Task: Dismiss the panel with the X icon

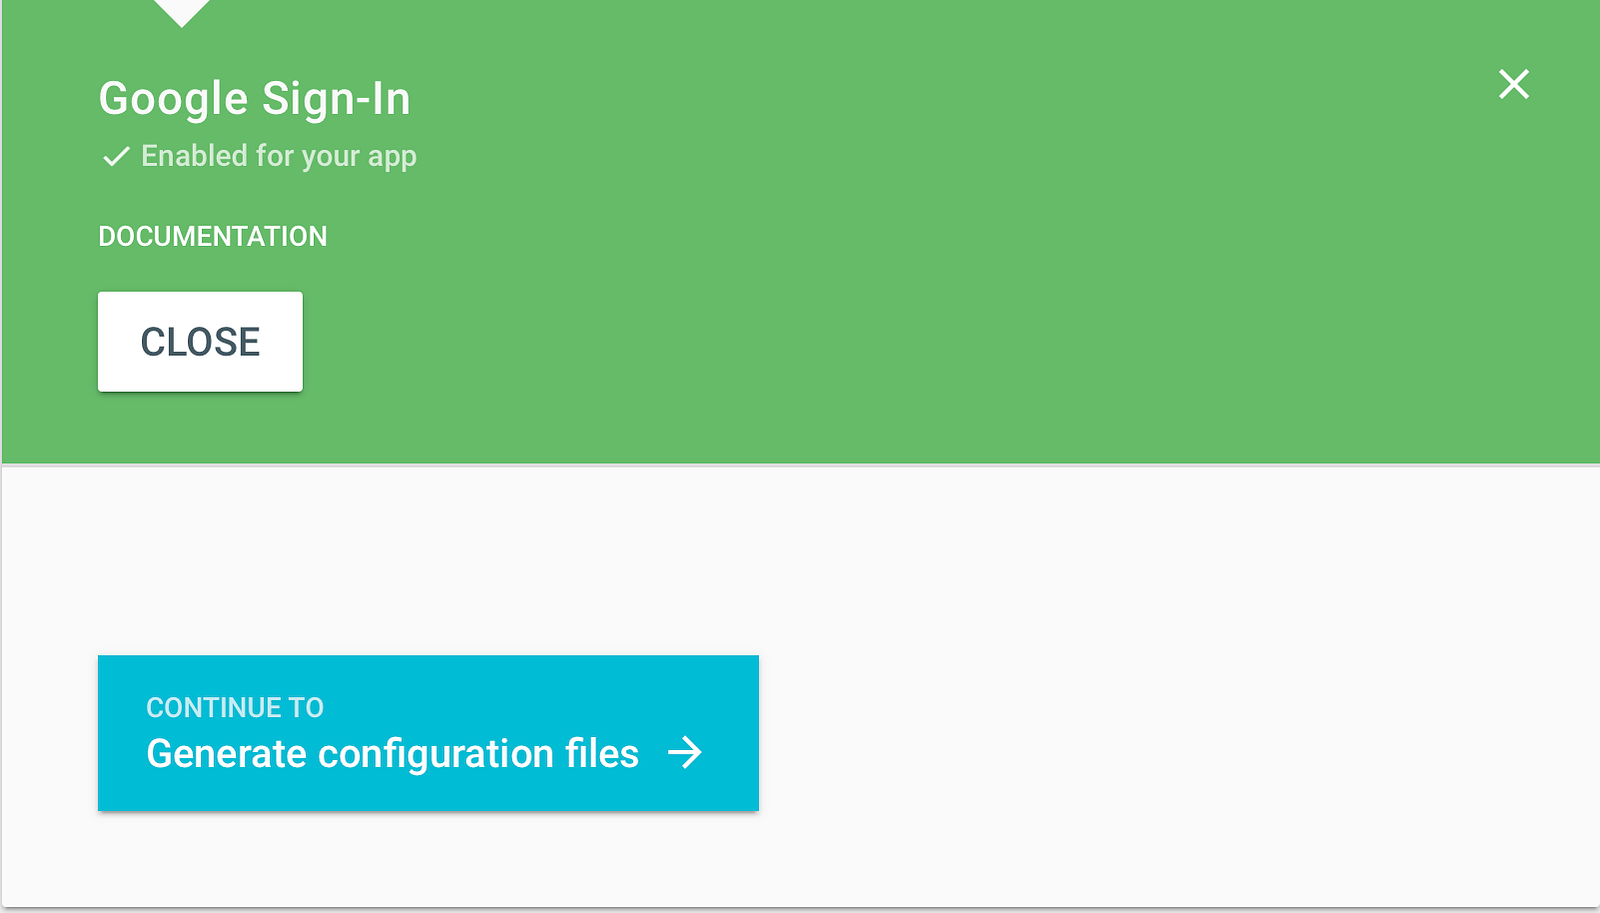Action: tap(1514, 84)
